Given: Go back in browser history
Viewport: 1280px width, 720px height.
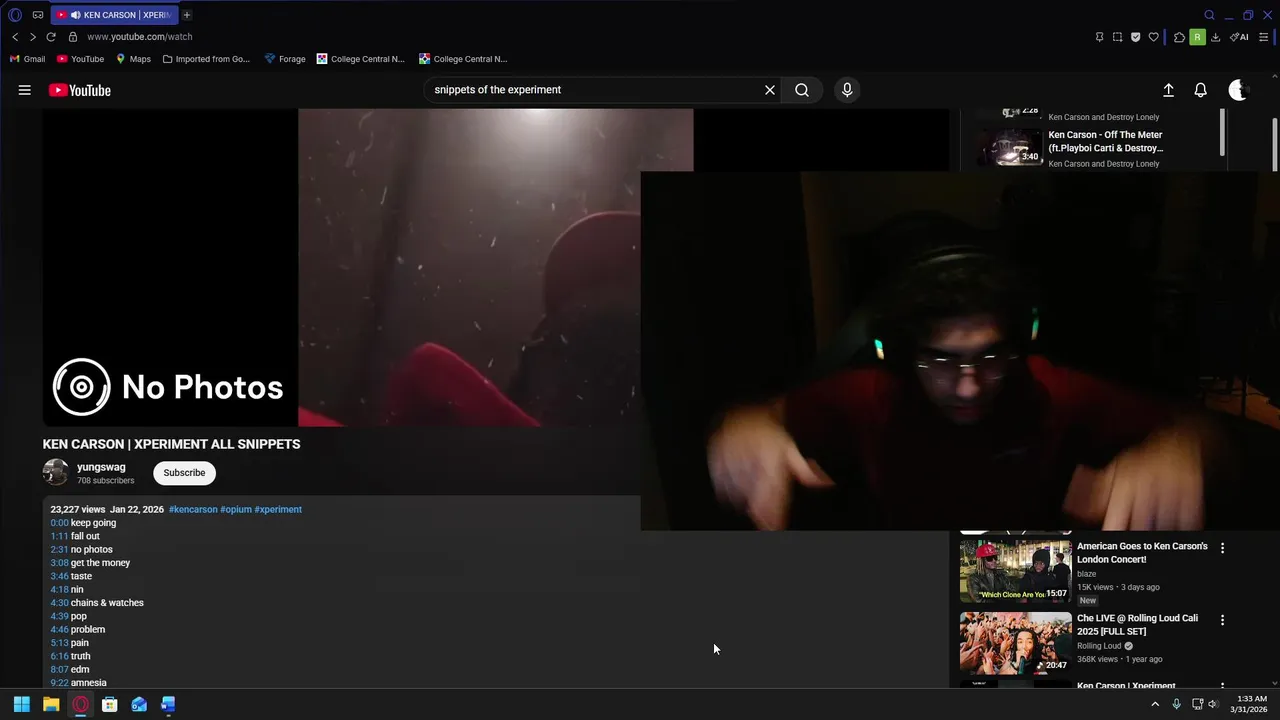Looking at the screenshot, I should [15, 37].
